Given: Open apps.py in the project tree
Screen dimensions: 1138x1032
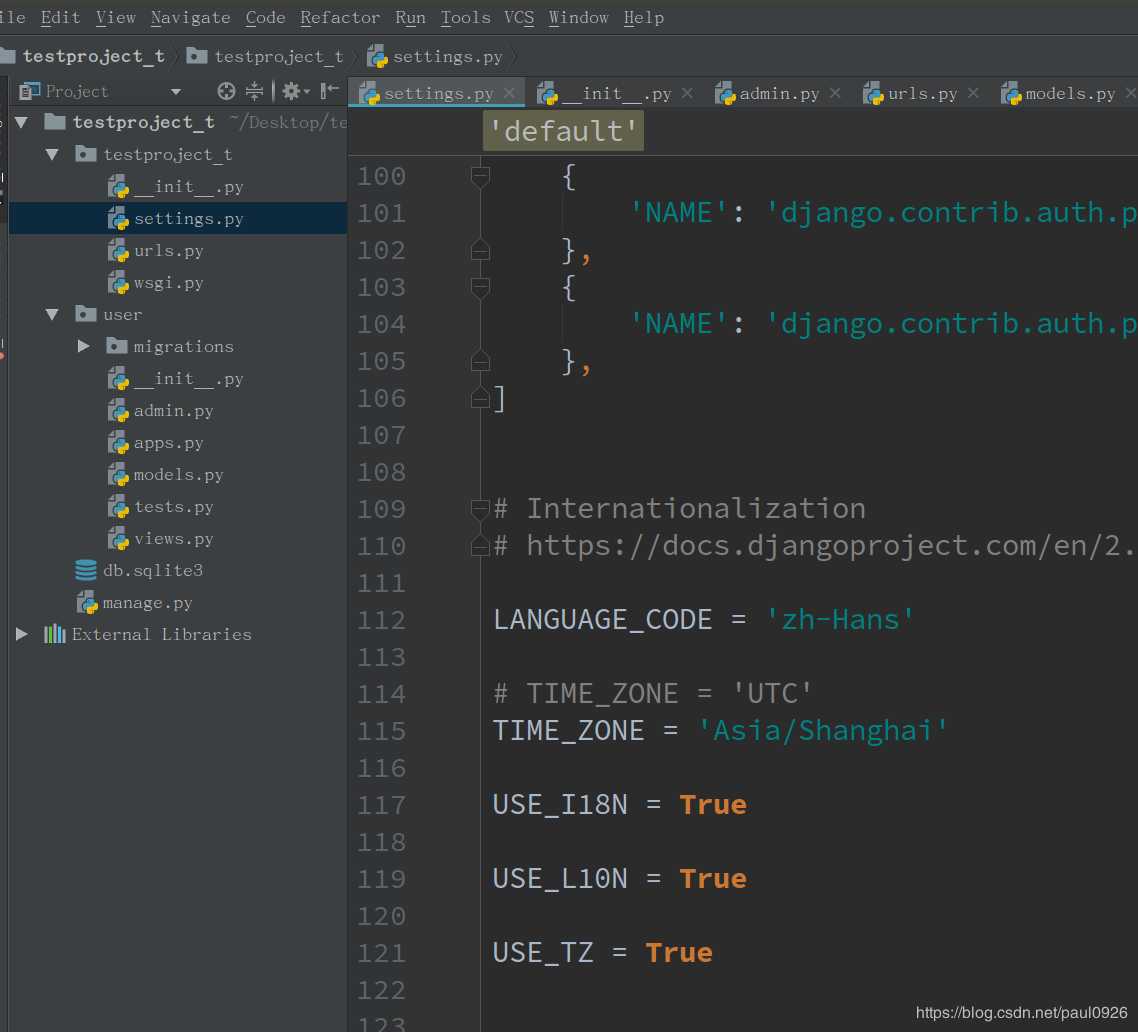Looking at the screenshot, I should [168, 443].
